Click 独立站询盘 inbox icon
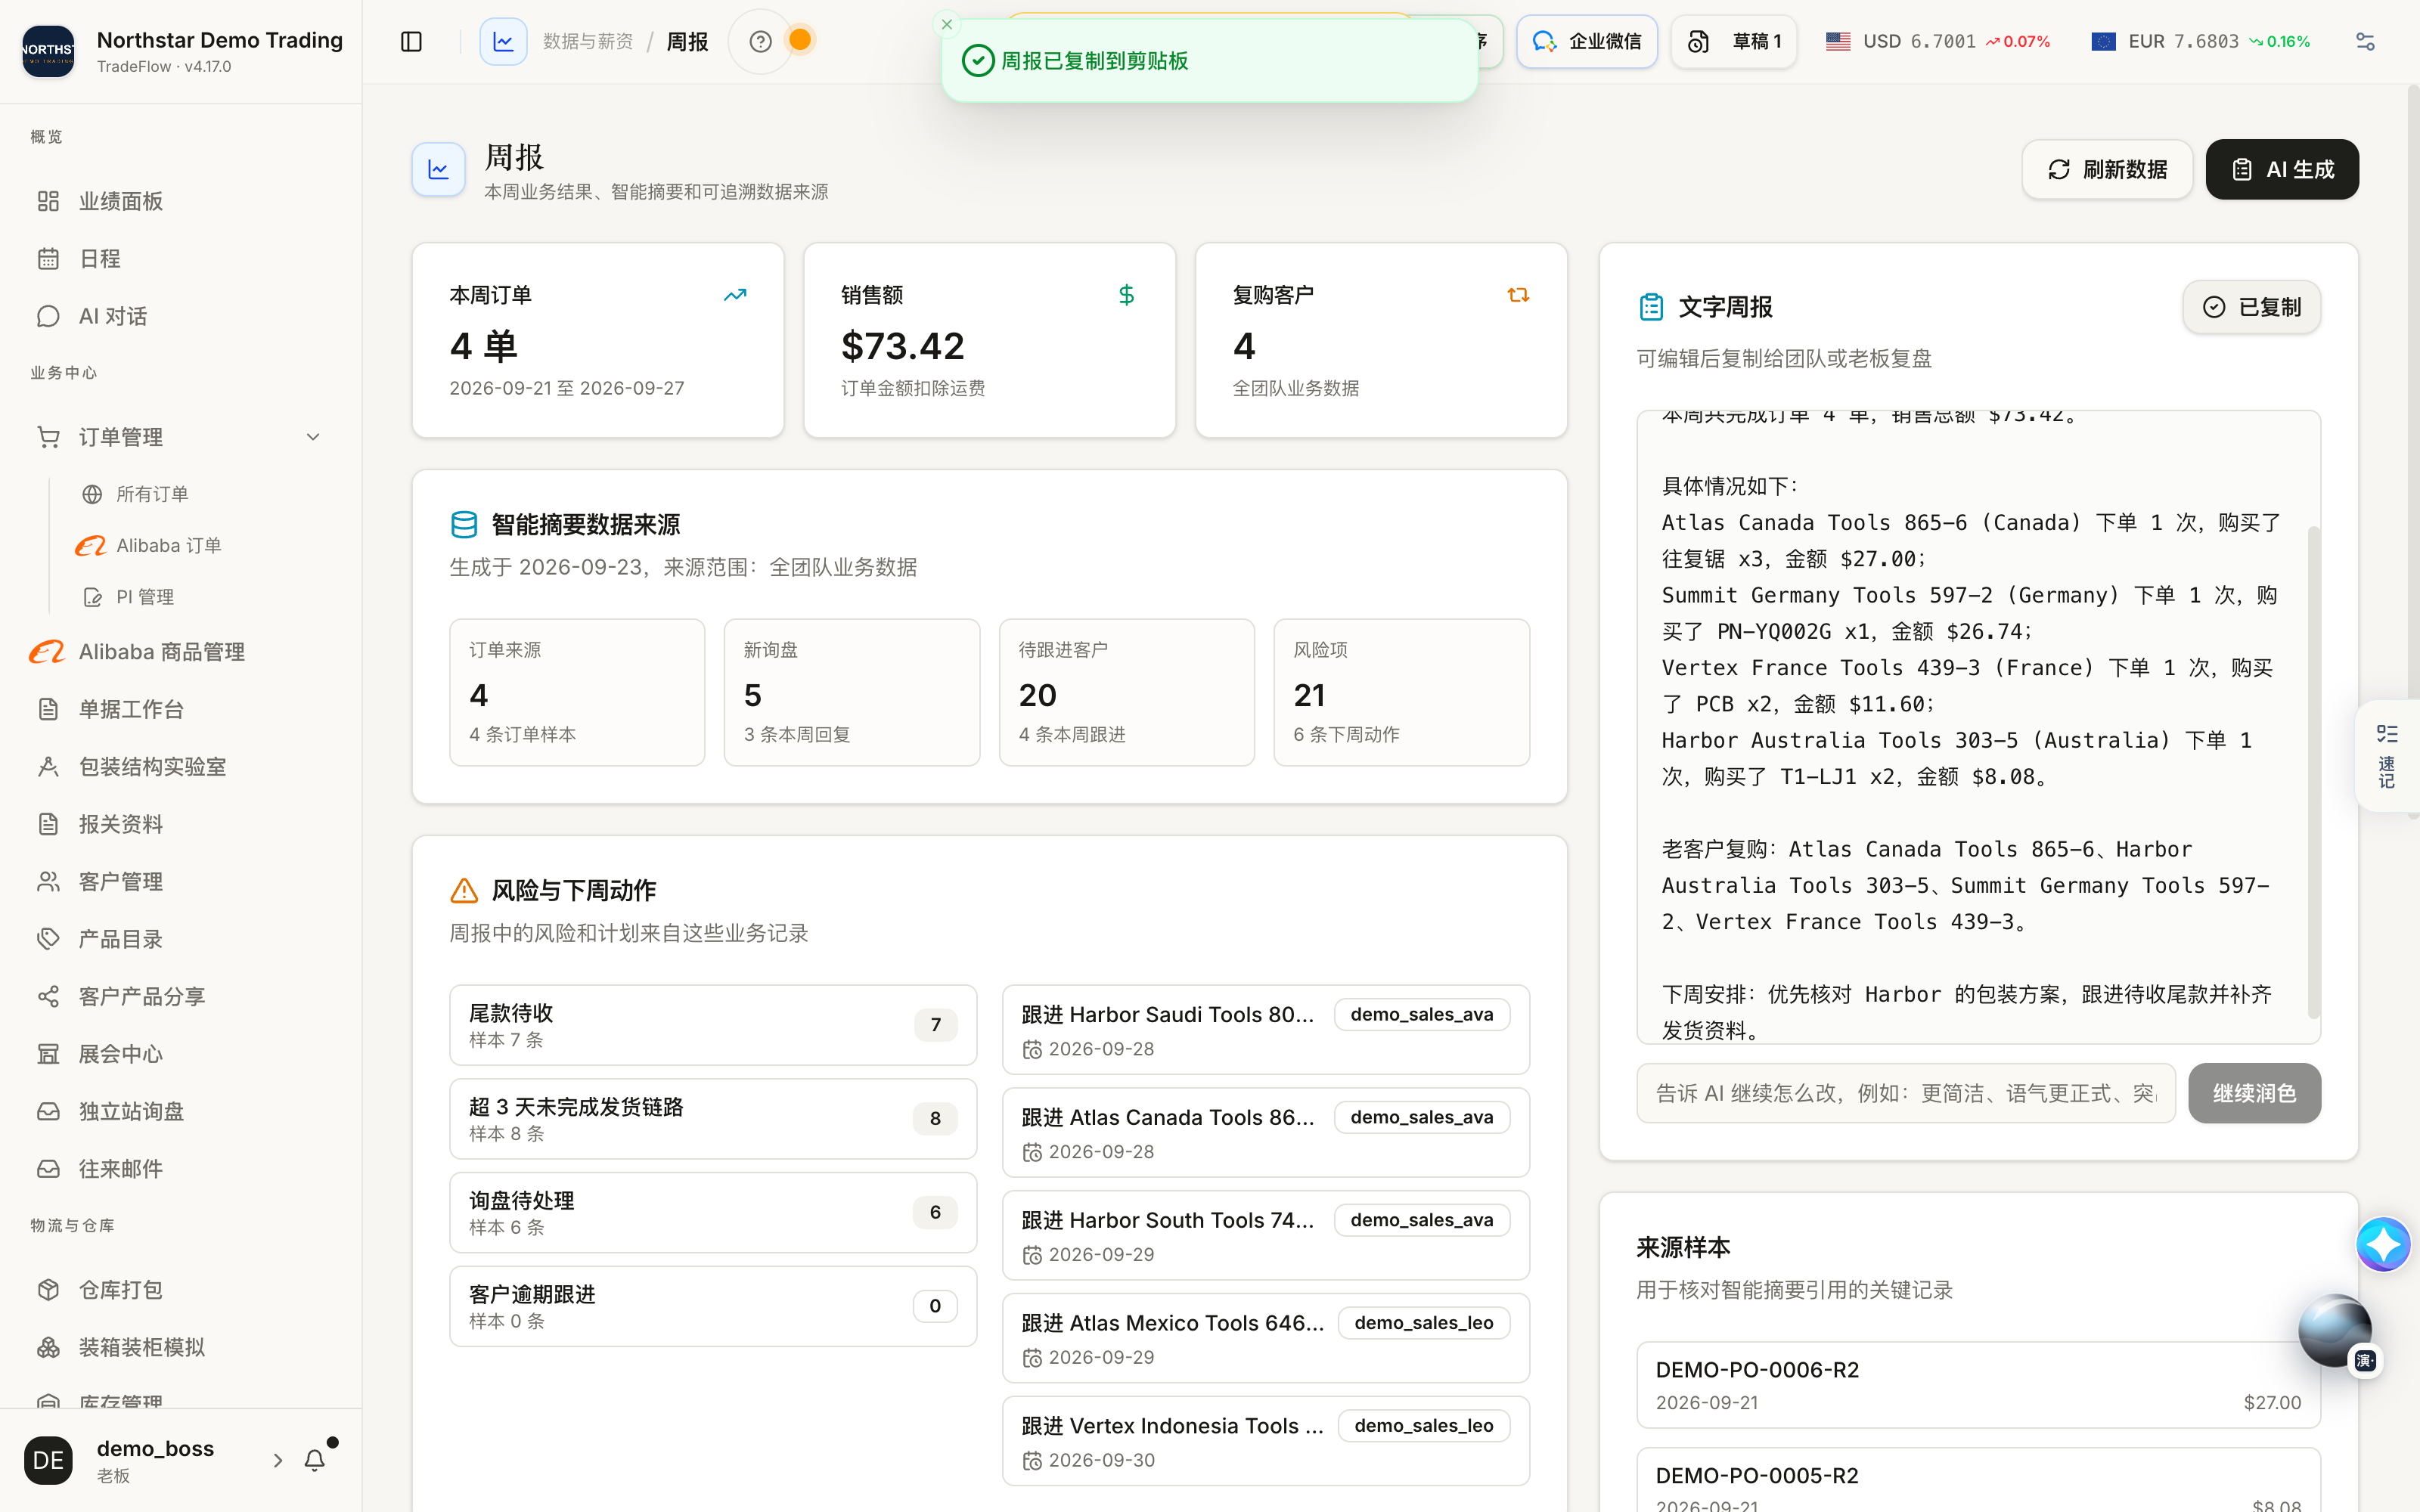The image size is (2420, 1512). [48, 1112]
